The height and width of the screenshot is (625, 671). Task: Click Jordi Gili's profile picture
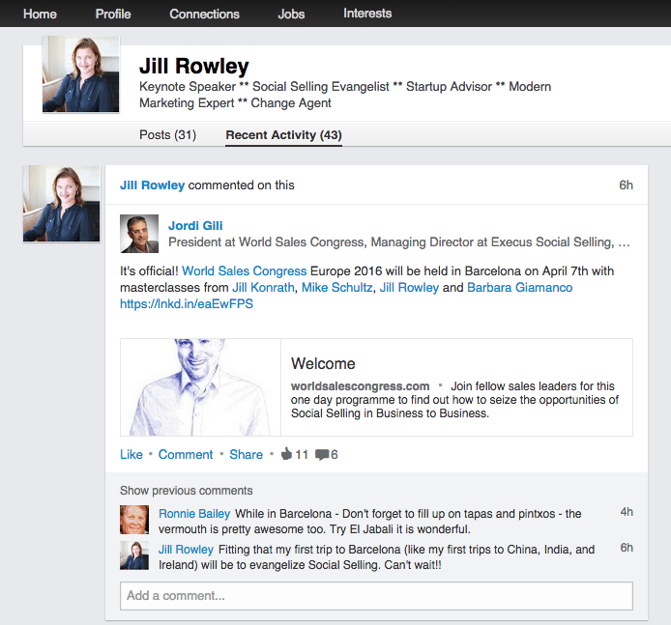click(139, 233)
